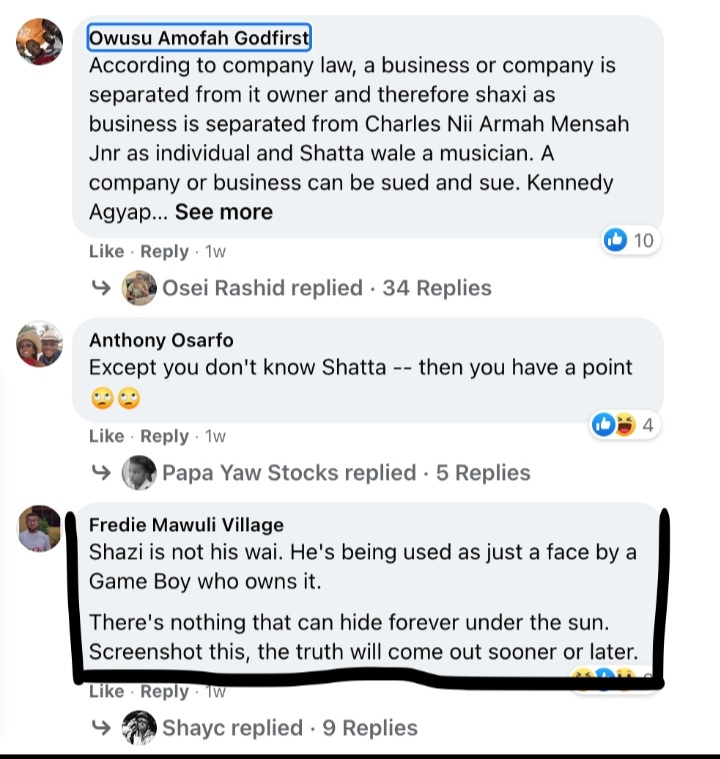Open Fredie Mawuli Village's profile avatar
The image size is (720, 759).
pyautogui.click(x=40, y=527)
